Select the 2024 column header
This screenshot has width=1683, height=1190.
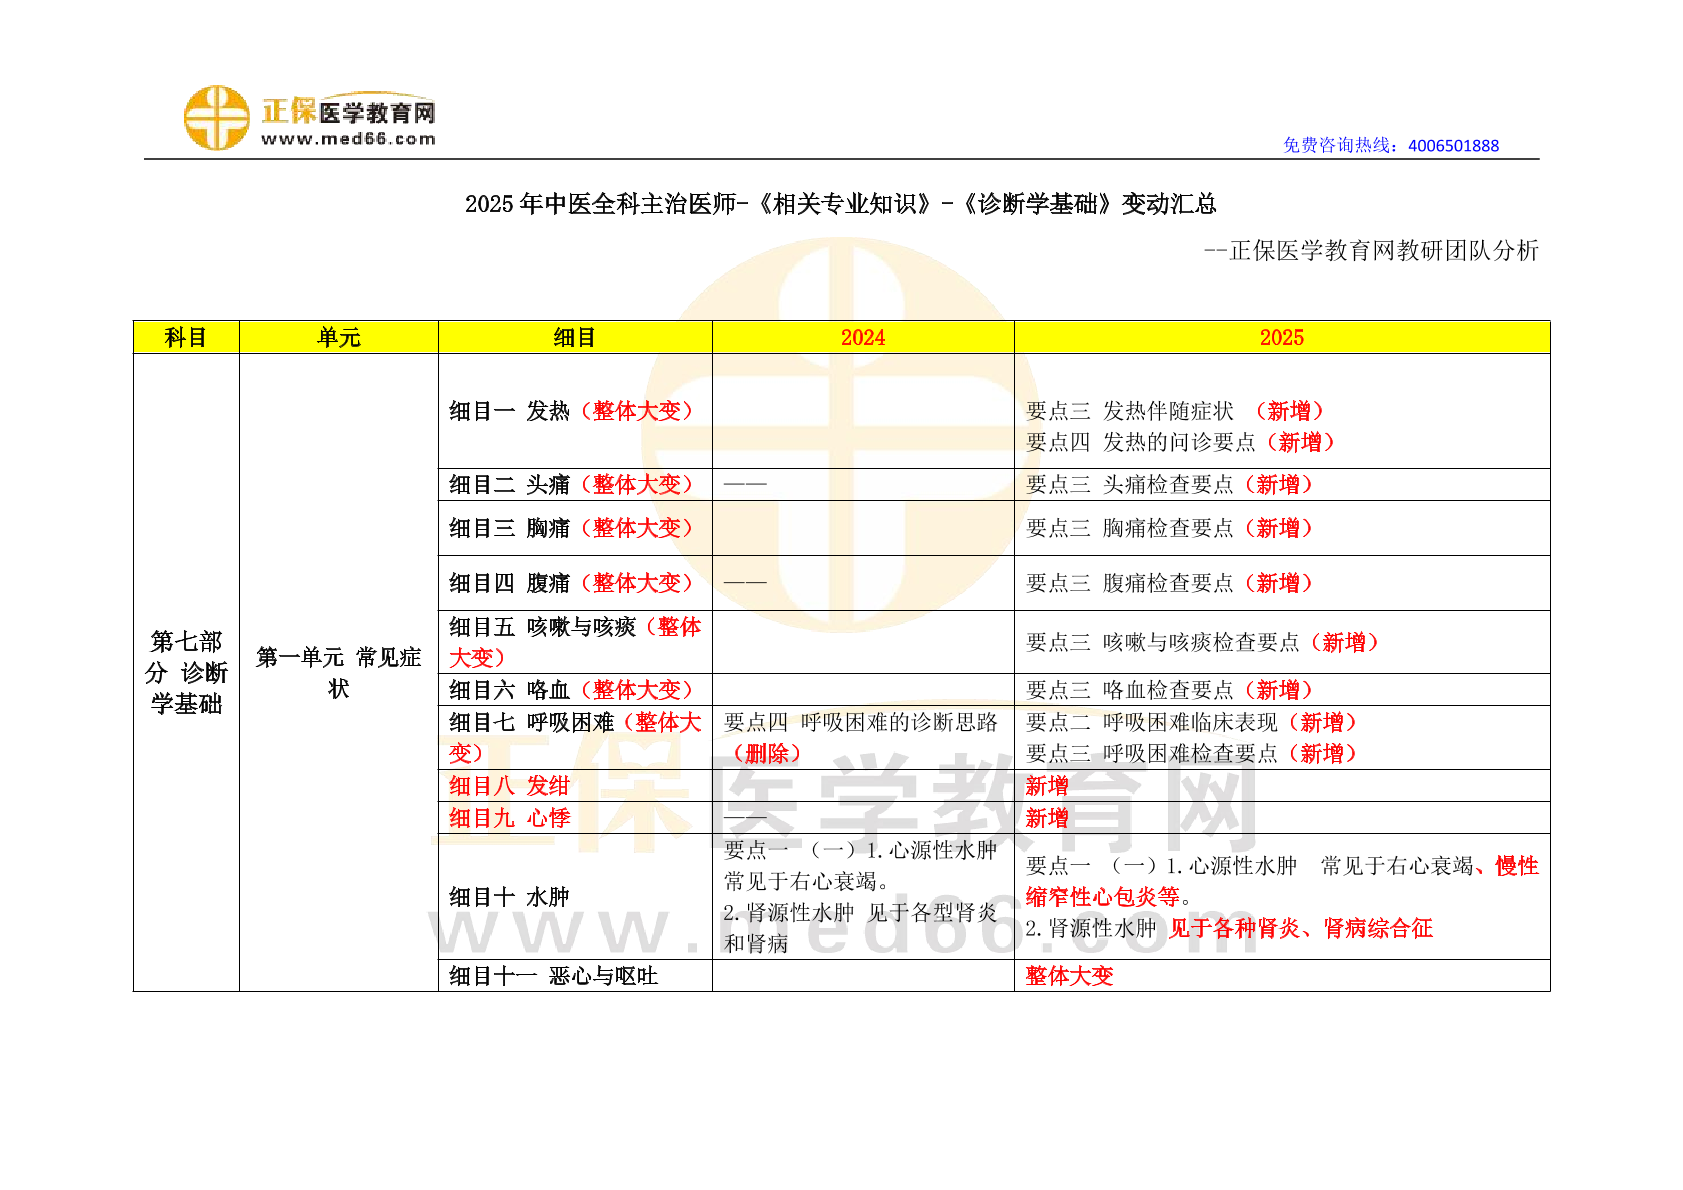(x=862, y=338)
